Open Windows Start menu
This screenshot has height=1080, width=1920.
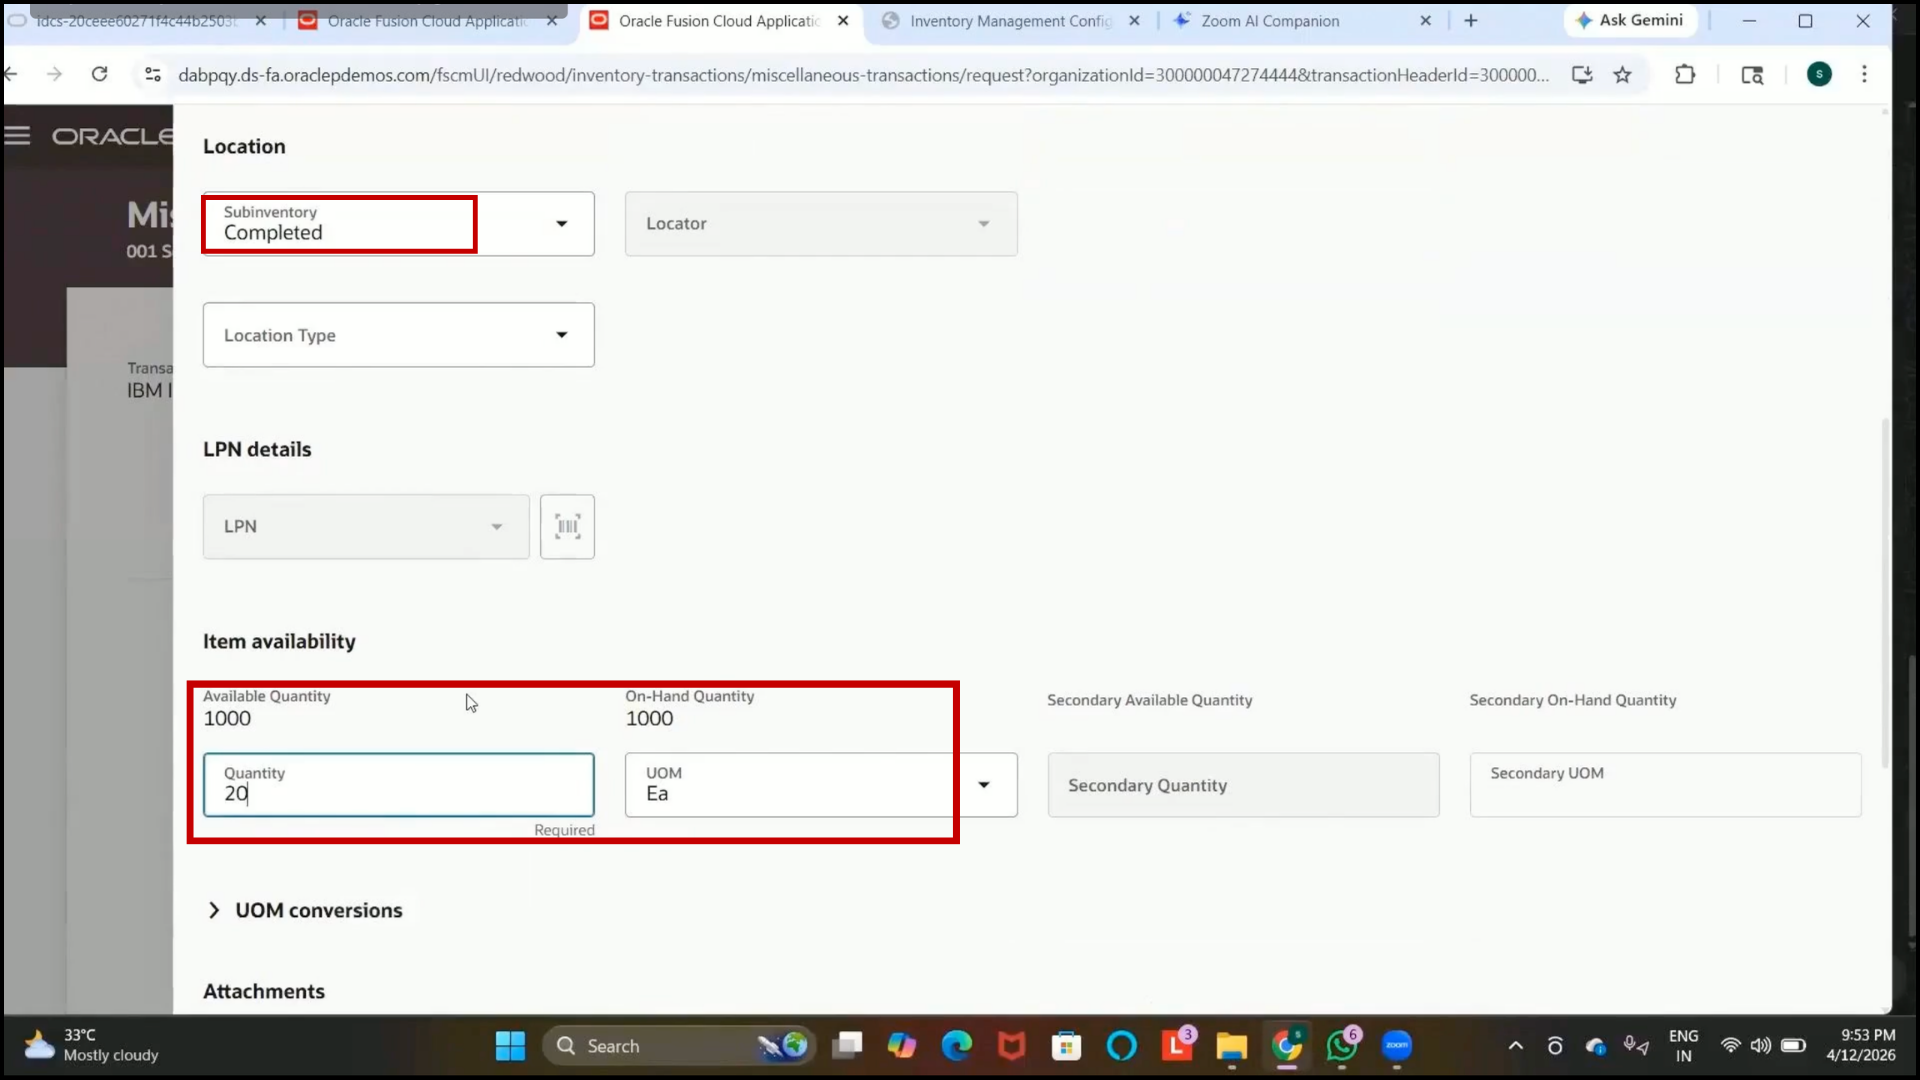pos(510,1046)
